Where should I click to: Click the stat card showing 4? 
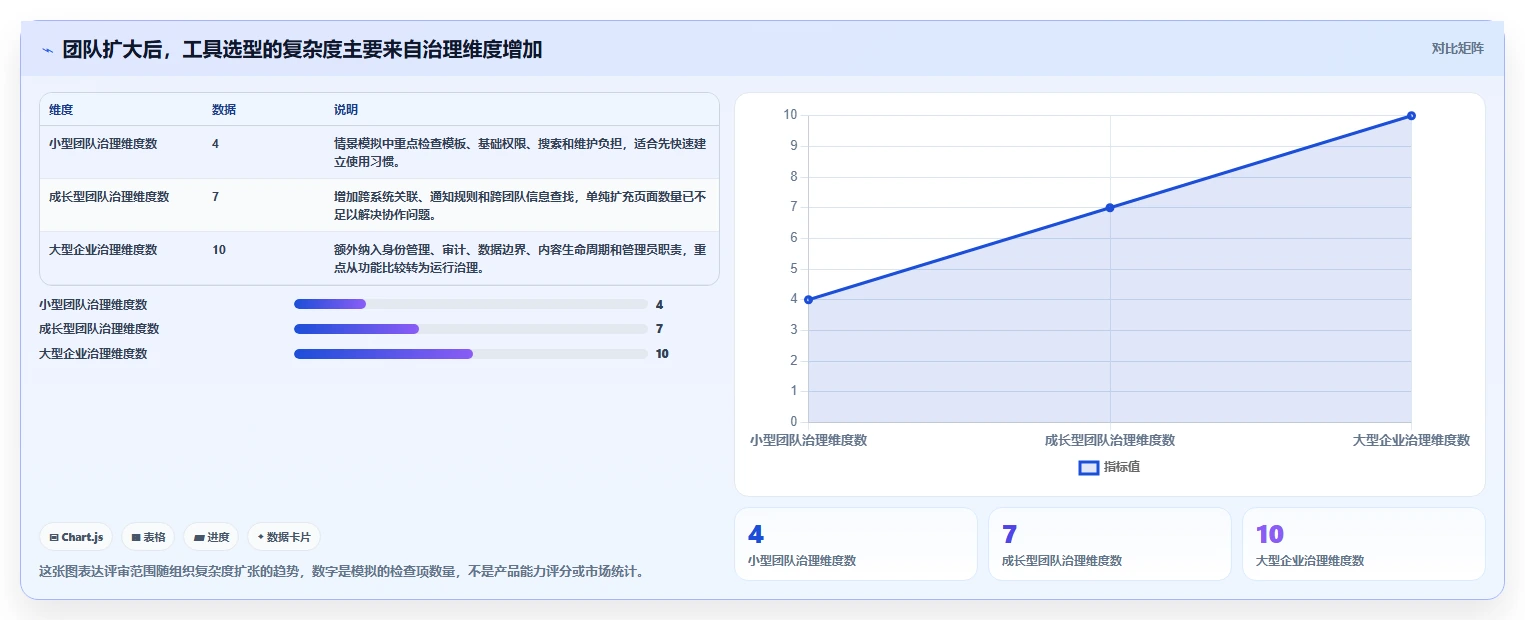pos(856,544)
